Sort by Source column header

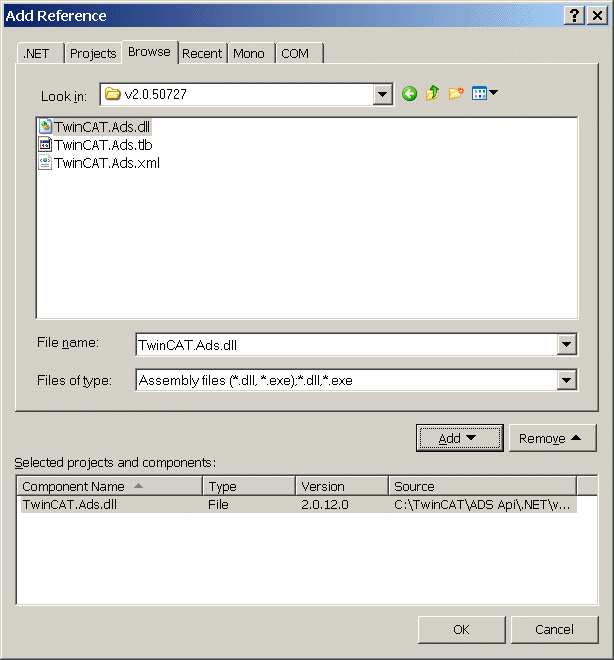[483, 486]
